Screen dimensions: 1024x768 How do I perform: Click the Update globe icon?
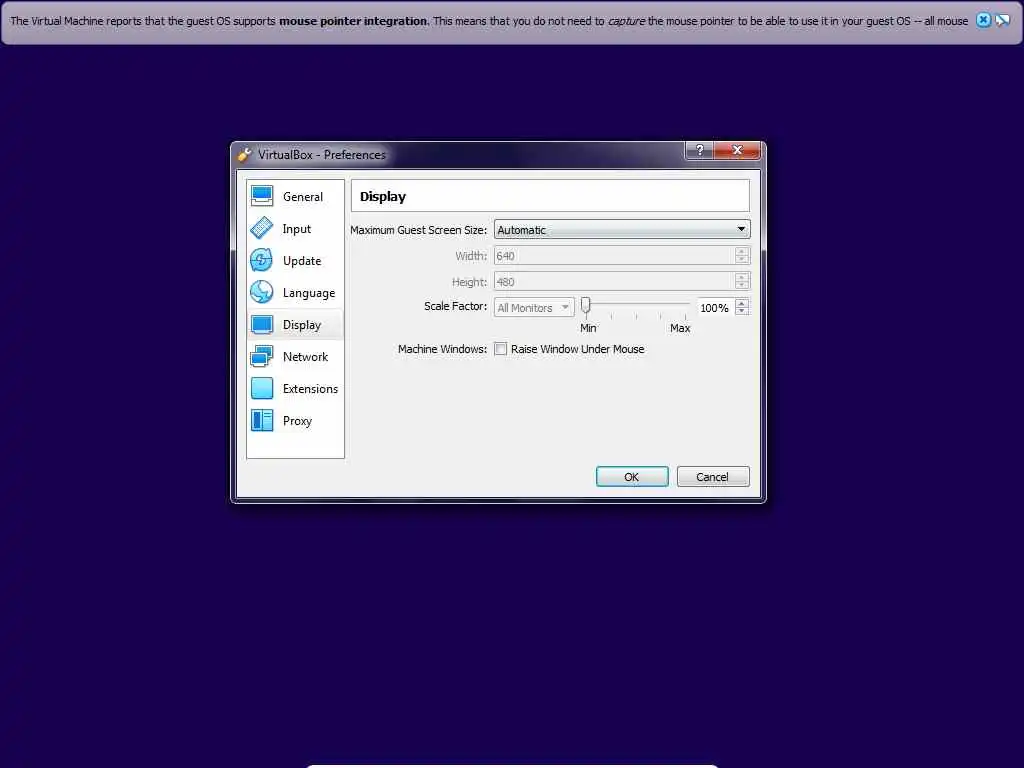coord(262,260)
